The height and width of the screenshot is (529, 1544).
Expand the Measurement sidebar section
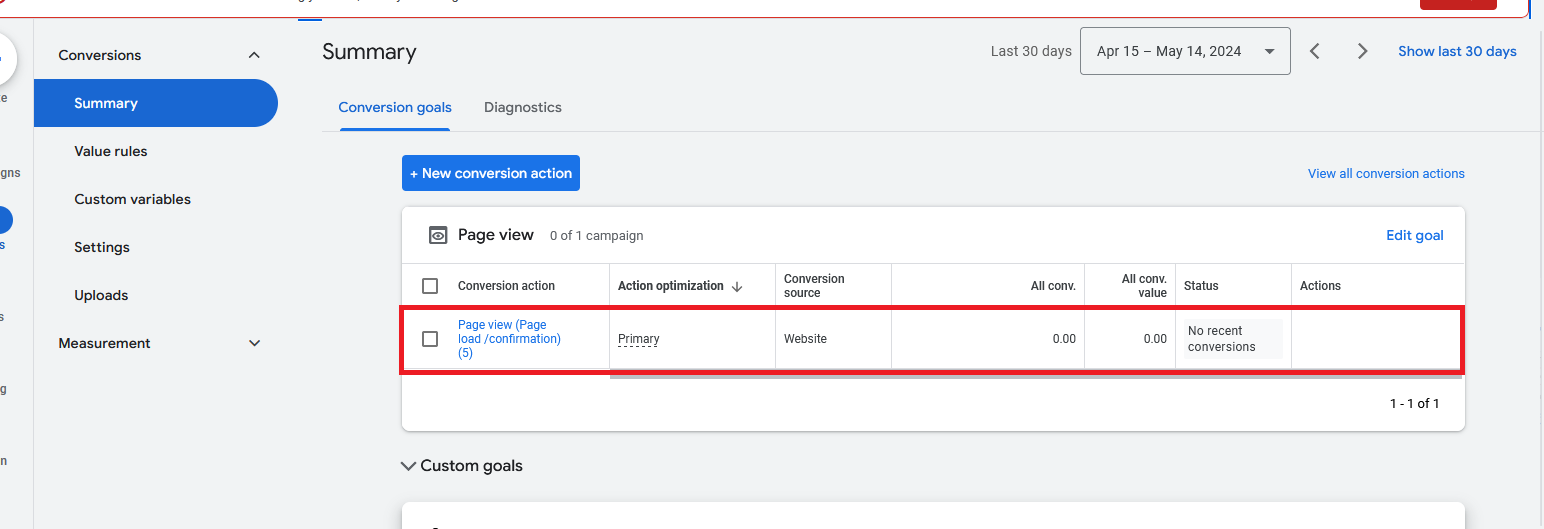coord(254,343)
